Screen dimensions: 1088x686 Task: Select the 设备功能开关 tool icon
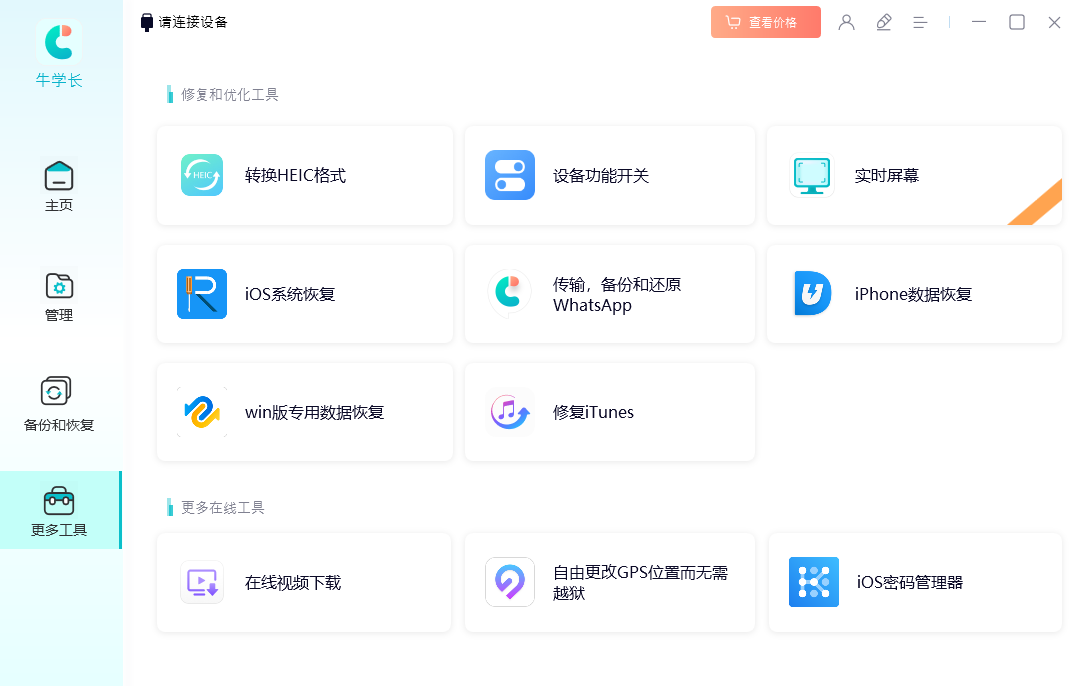(510, 175)
